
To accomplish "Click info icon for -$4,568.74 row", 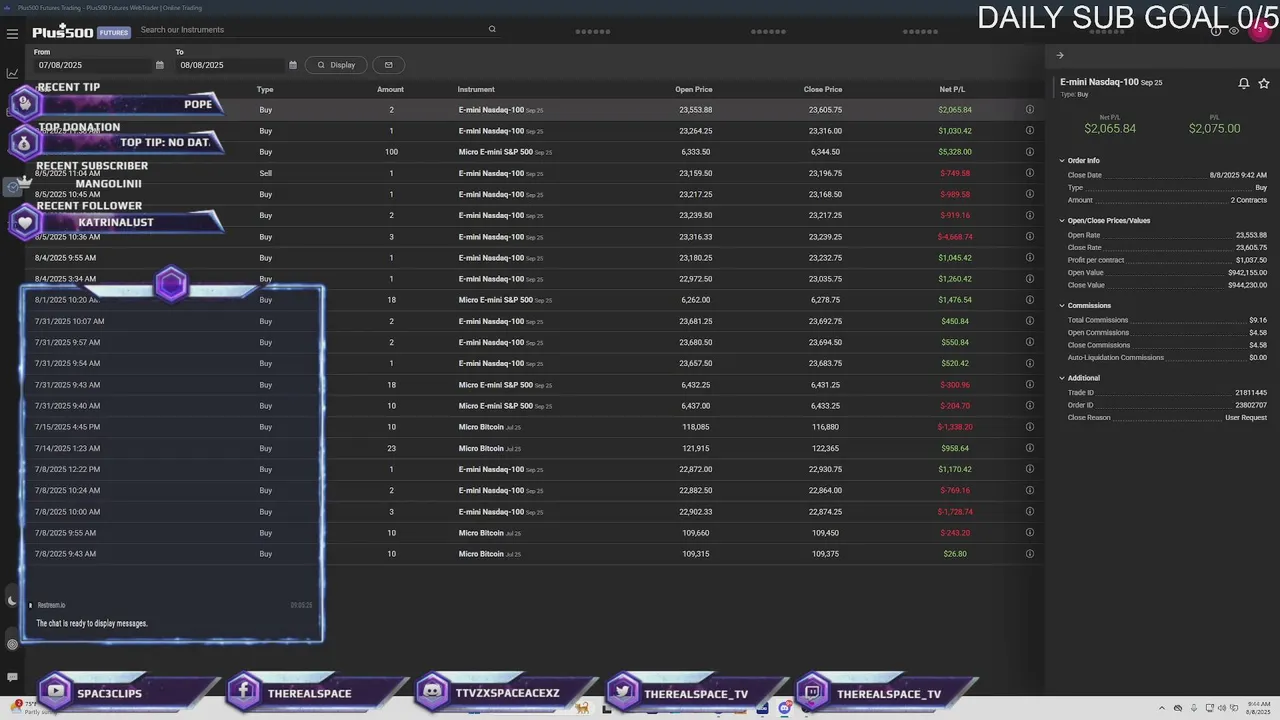I will click(1030, 237).
